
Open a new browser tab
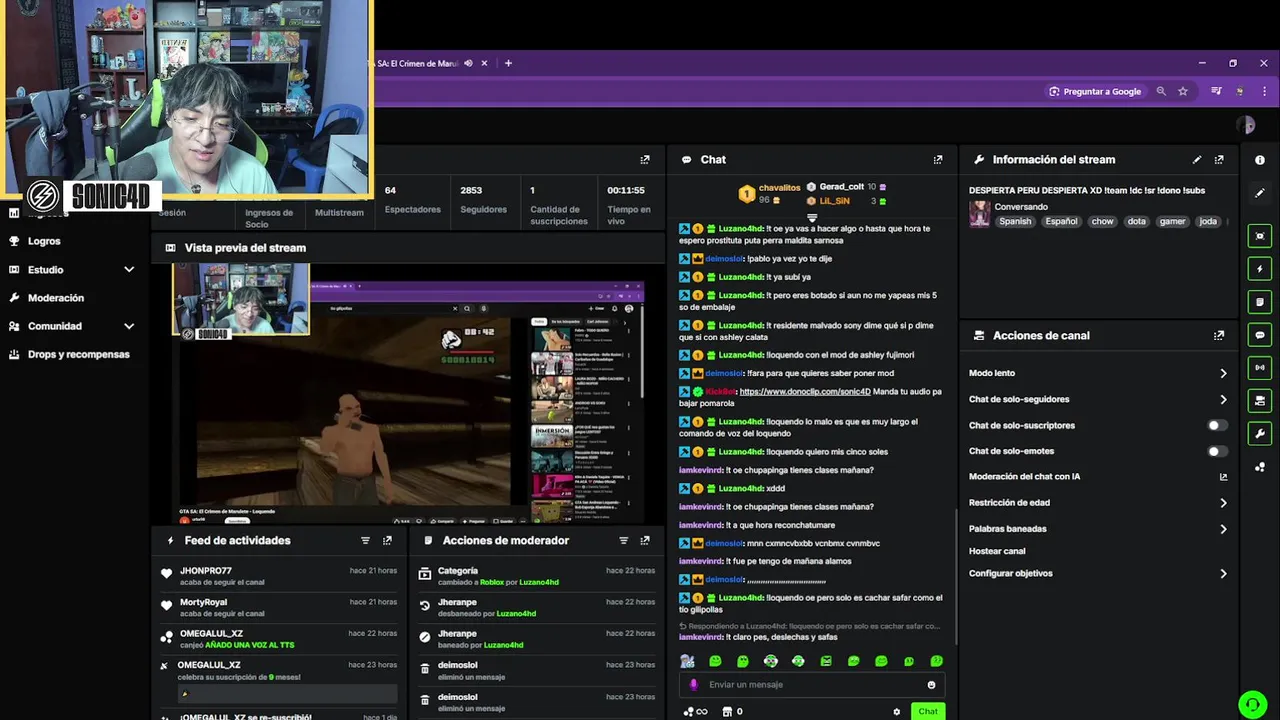click(508, 64)
